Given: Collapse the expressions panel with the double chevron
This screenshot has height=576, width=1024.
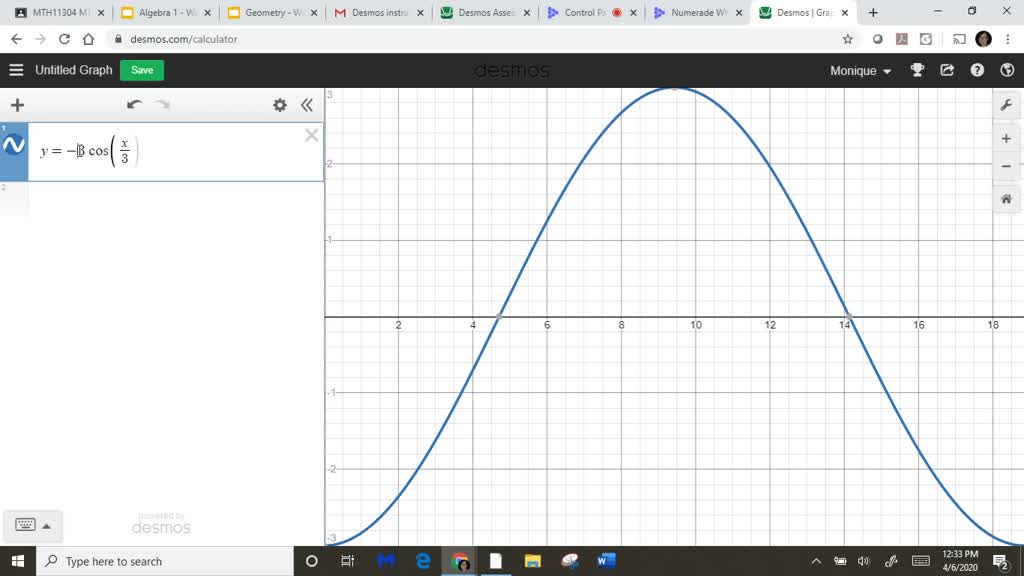Looking at the screenshot, I should (x=307, y=104).
